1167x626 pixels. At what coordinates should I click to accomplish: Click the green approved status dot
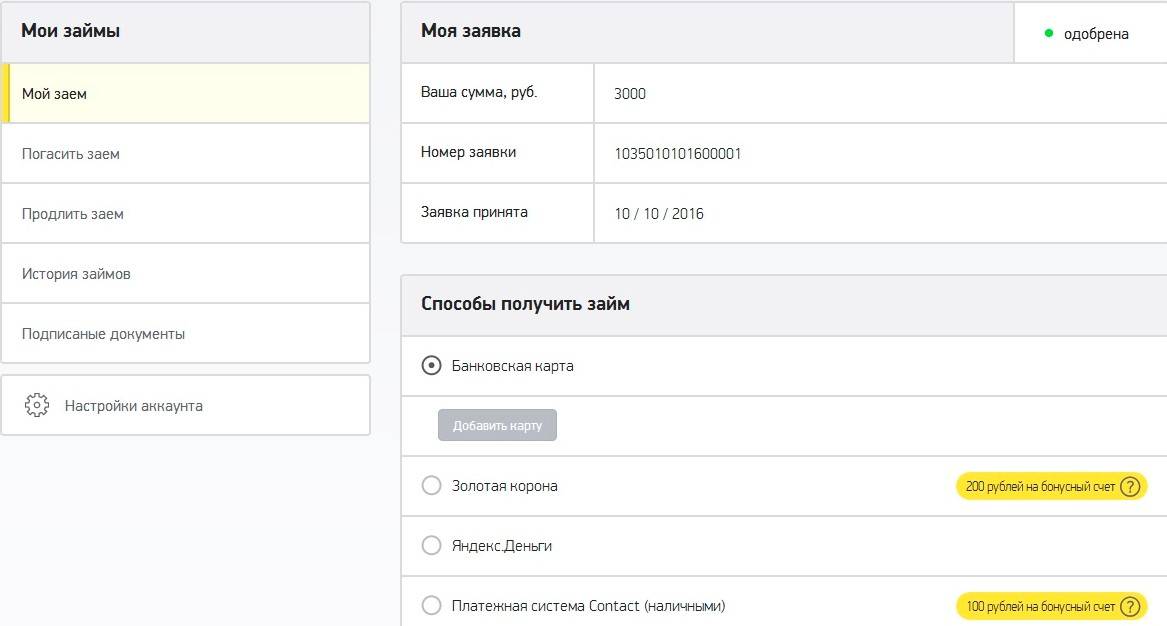(1049, 33)
